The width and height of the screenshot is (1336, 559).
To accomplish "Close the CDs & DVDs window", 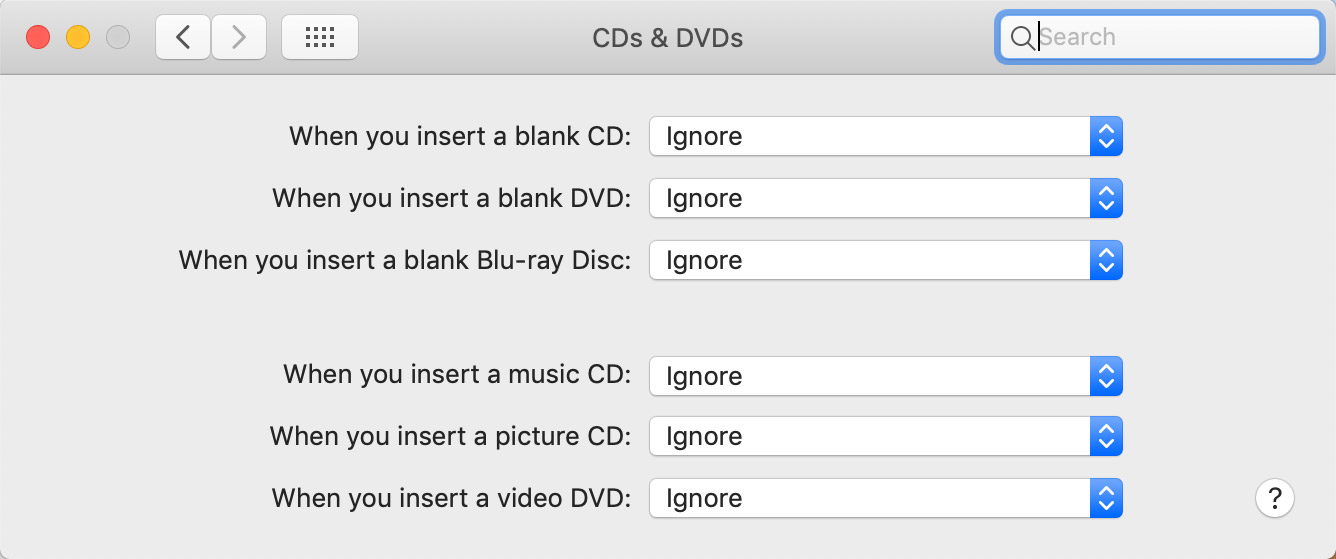I will point(38,38).
